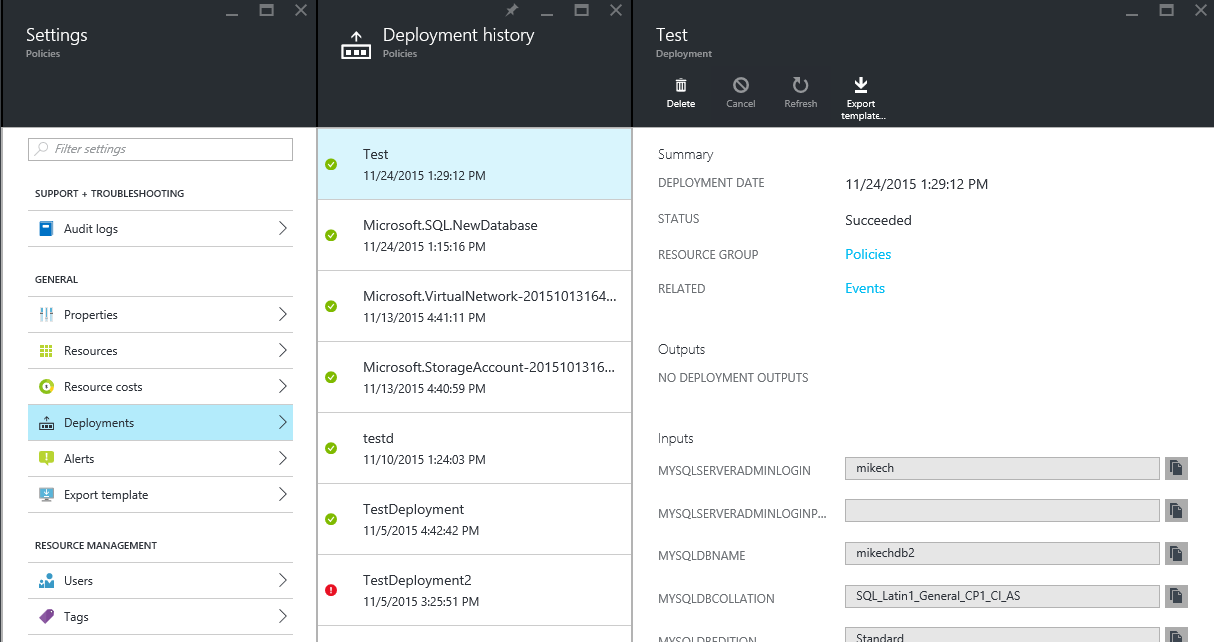The image size is (1214, 642).
Task: Click the Delete deployment trash icon
Action: (x=681, y=86)
